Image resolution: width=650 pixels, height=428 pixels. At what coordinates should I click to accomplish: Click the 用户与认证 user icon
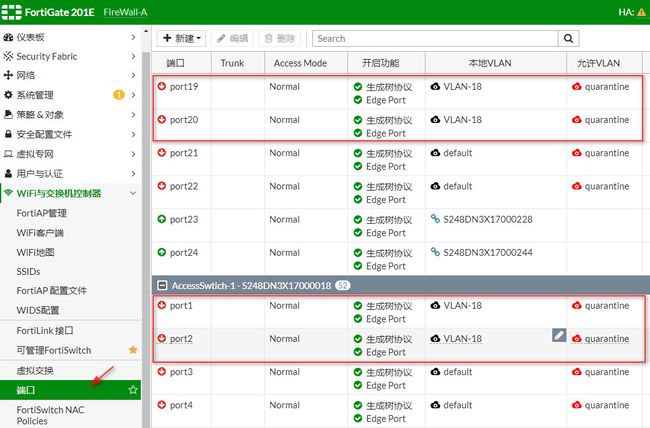point(8,173)
